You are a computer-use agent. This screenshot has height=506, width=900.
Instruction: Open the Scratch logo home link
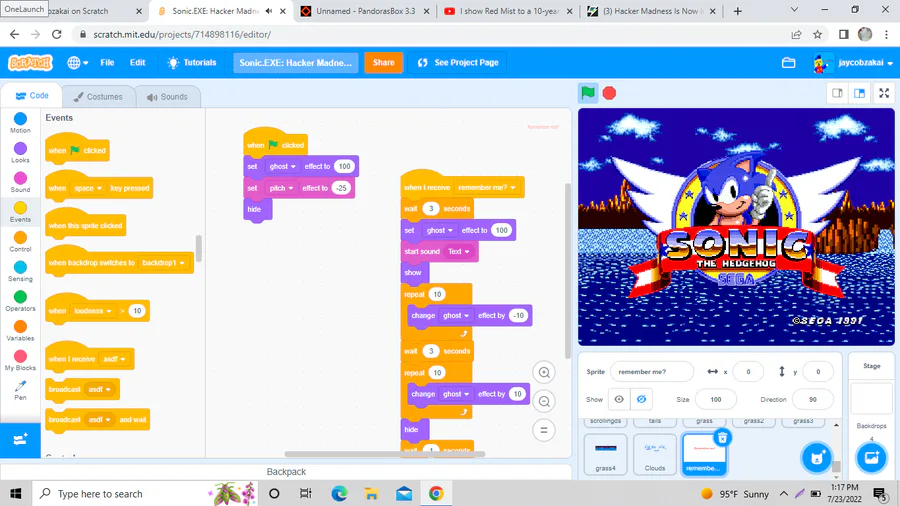coord(30,63)
